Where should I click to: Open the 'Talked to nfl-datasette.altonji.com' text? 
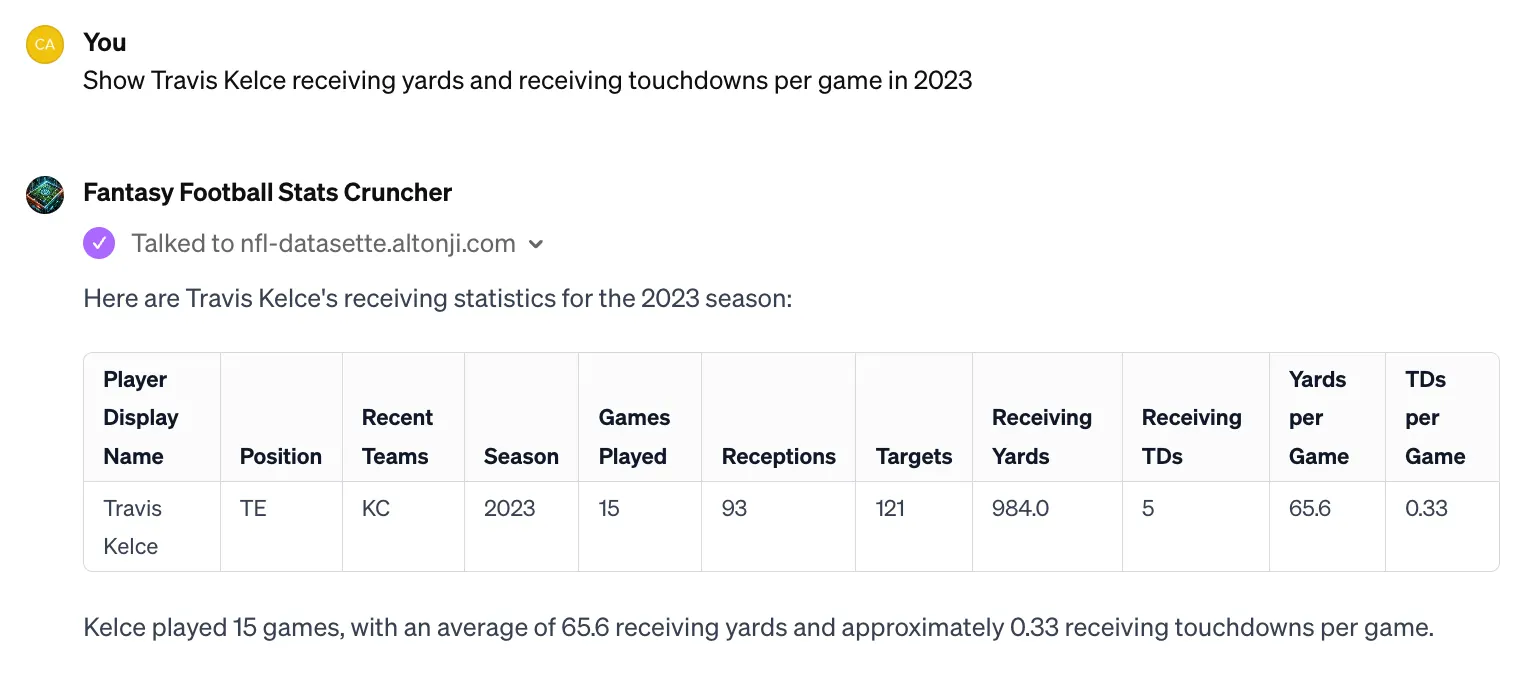coord(324,243)
